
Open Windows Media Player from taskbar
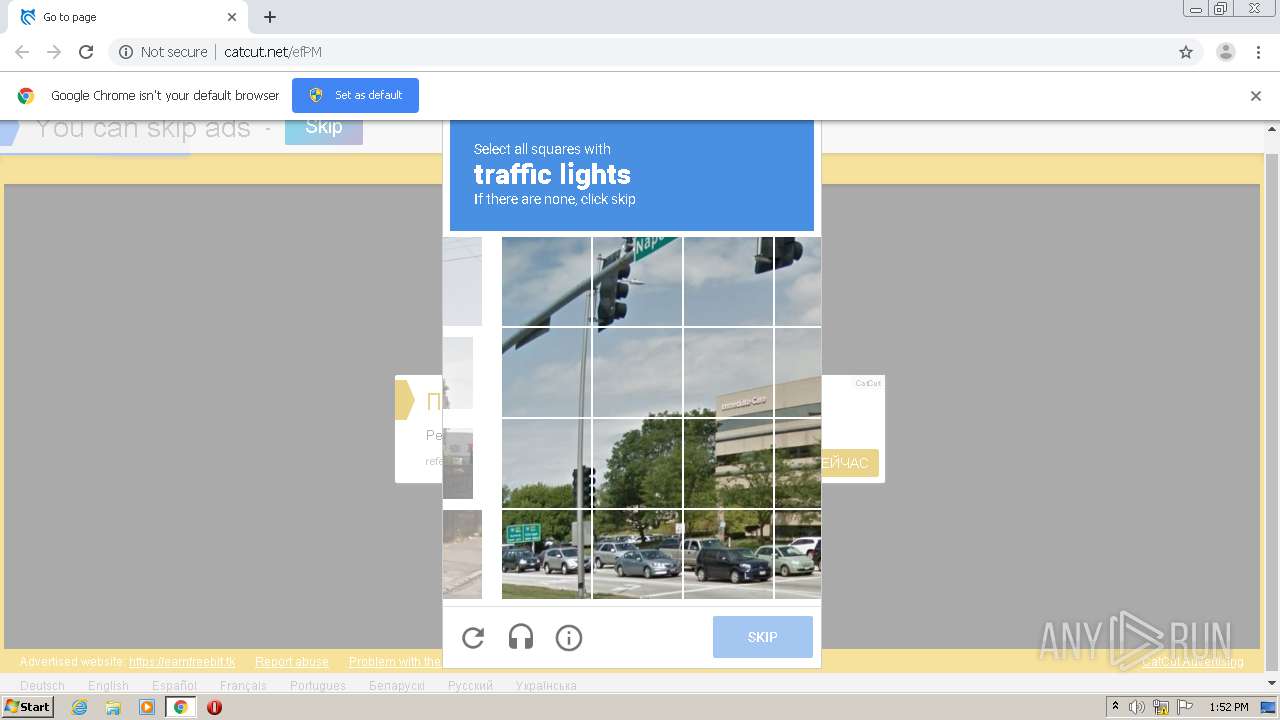coord(147,707)
